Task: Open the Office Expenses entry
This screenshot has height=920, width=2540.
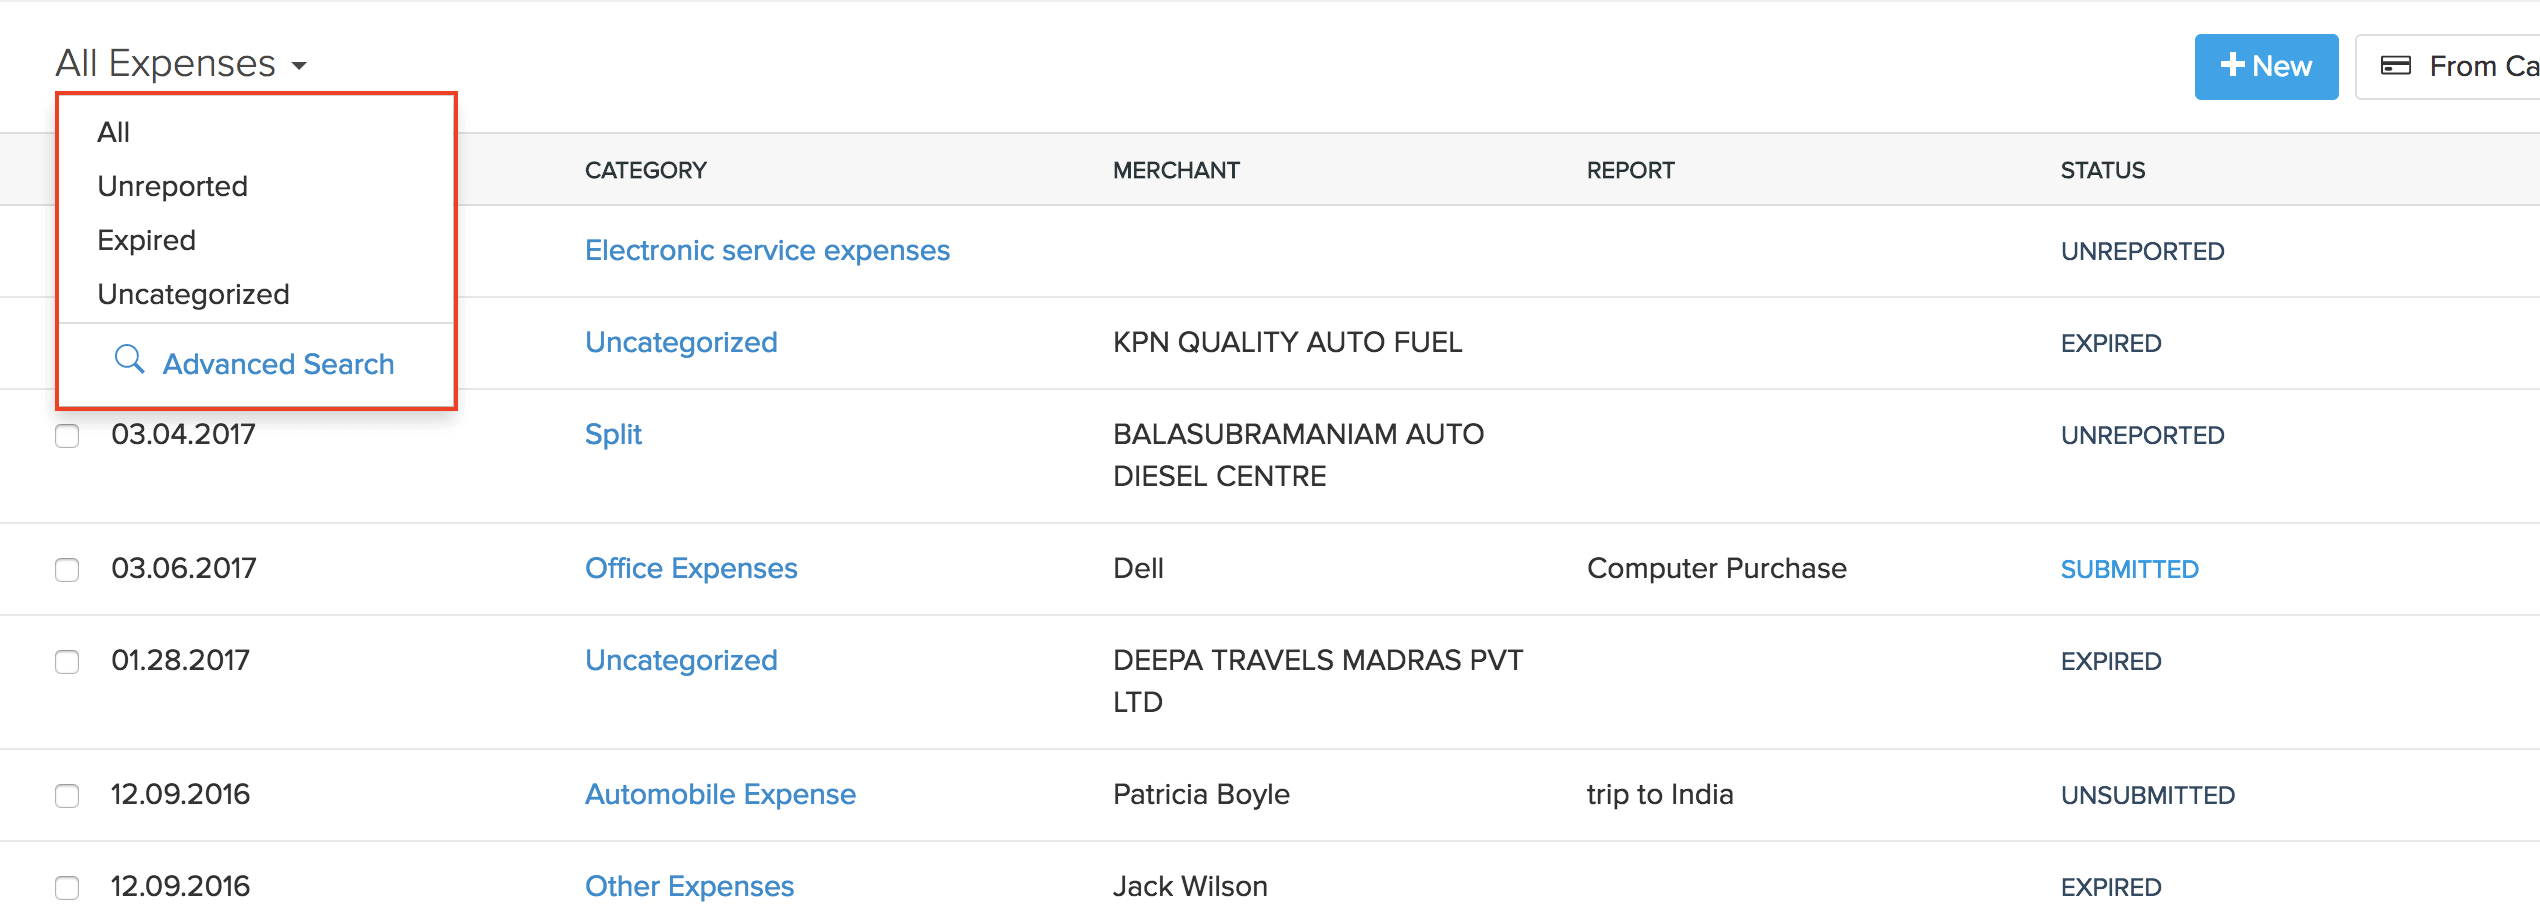Action: pos(691,568)
